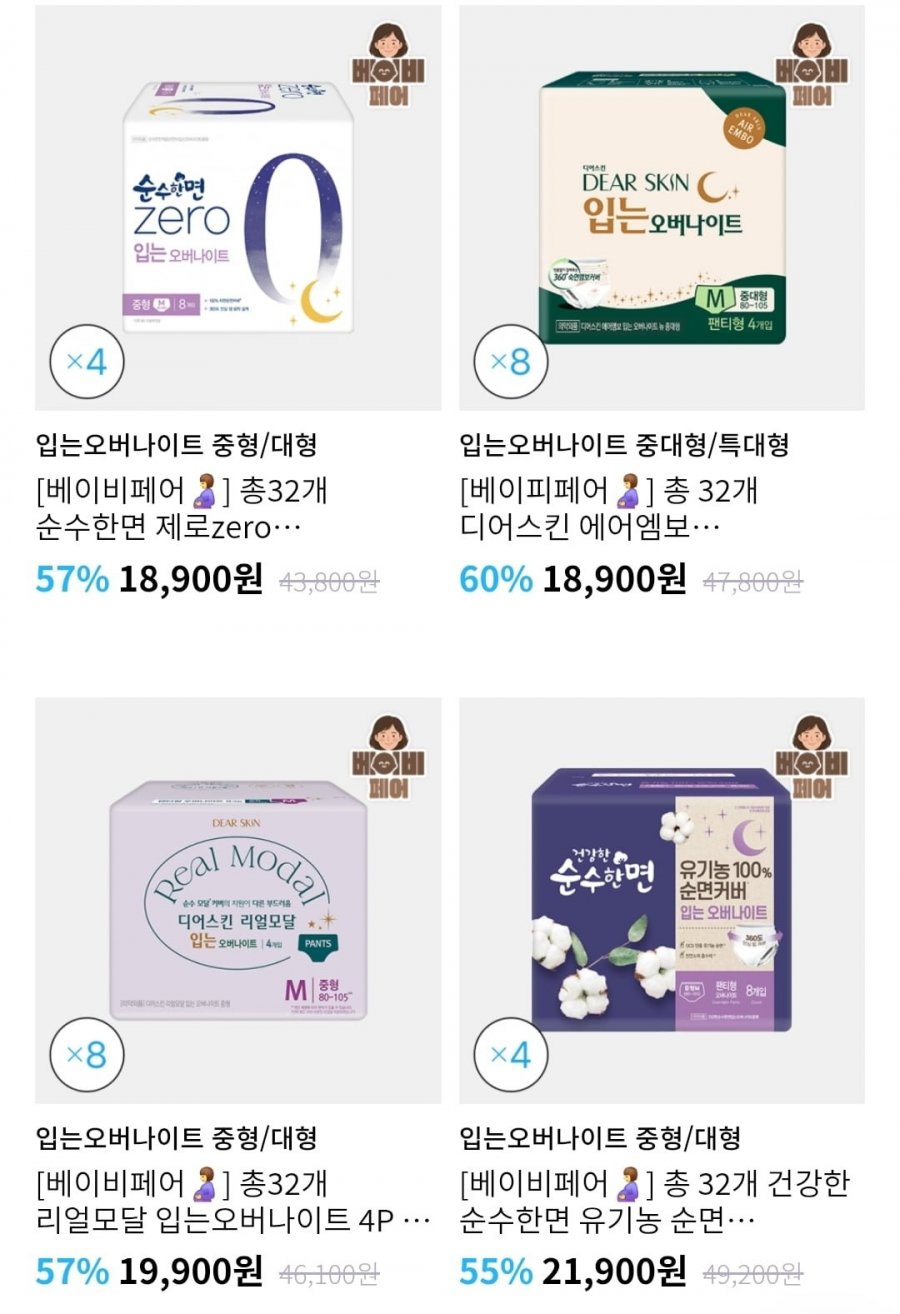Click the 19,900원 price of 리얼모달

[191, 1272]
